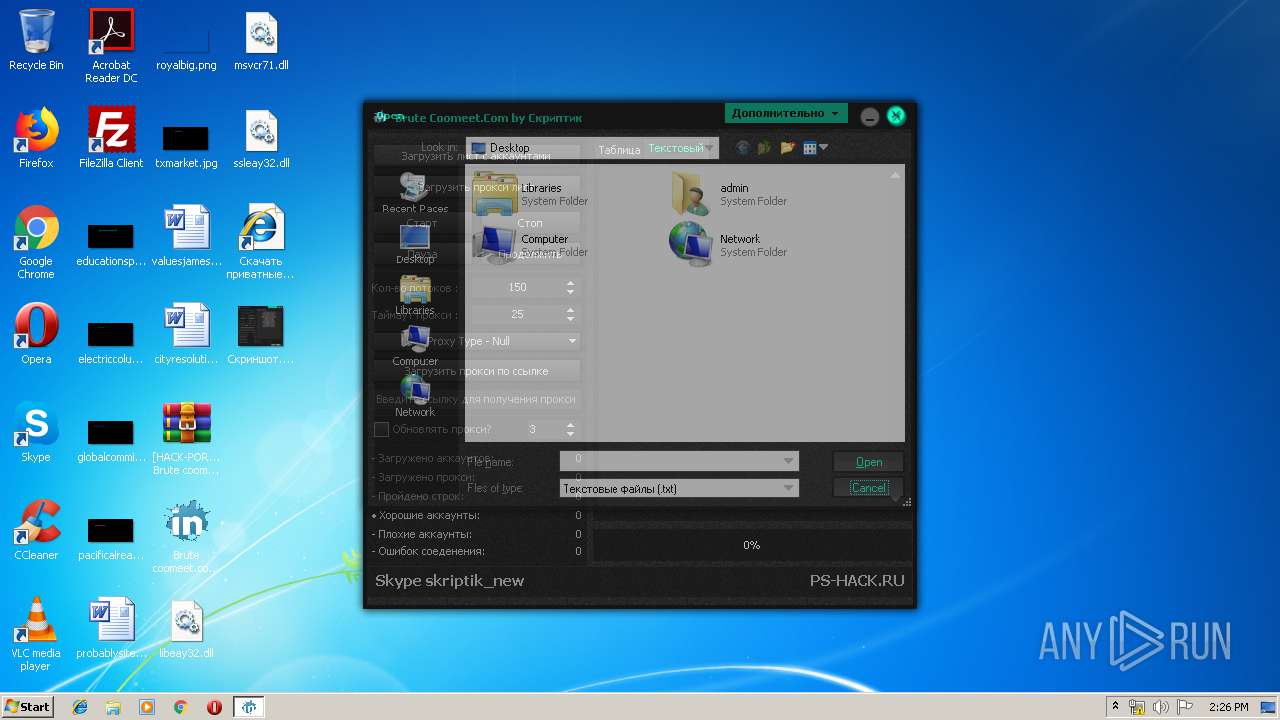1280x720 pixels.
Task: Go back to last folder visited
Action: [742, 148]
